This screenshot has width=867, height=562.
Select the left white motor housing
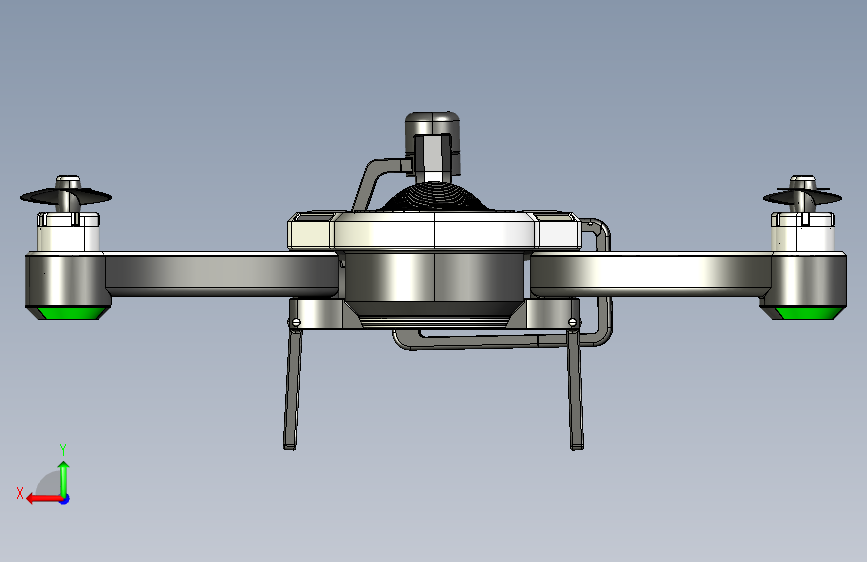click(69, 232)
